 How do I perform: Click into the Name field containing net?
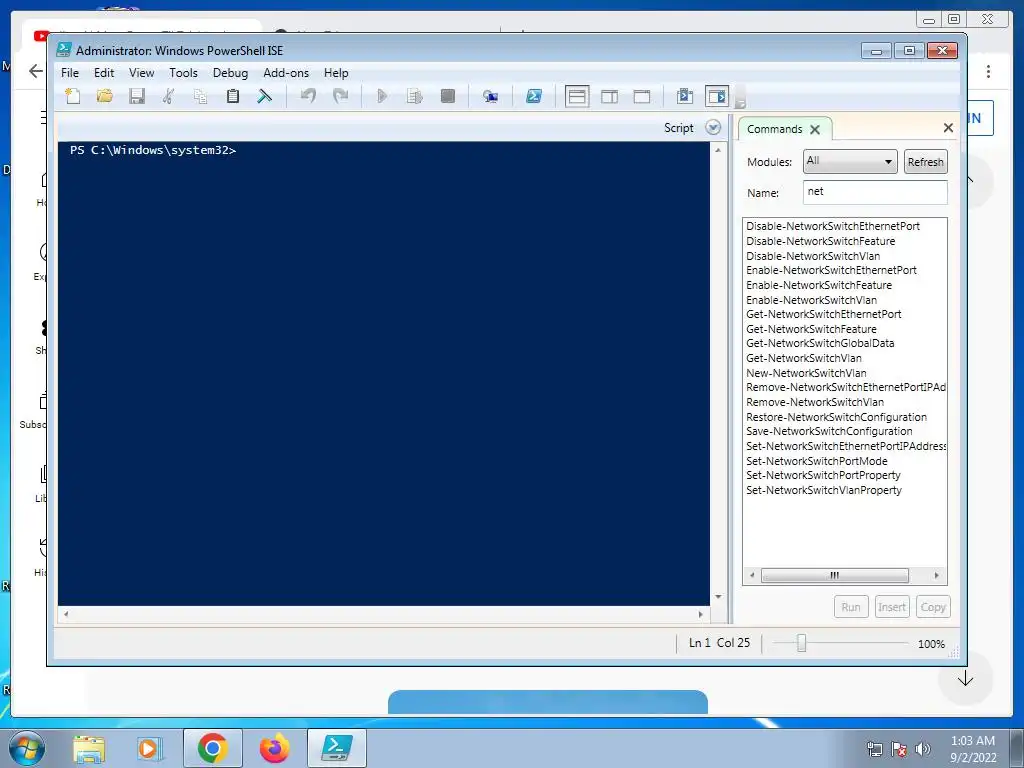[875, 192]
